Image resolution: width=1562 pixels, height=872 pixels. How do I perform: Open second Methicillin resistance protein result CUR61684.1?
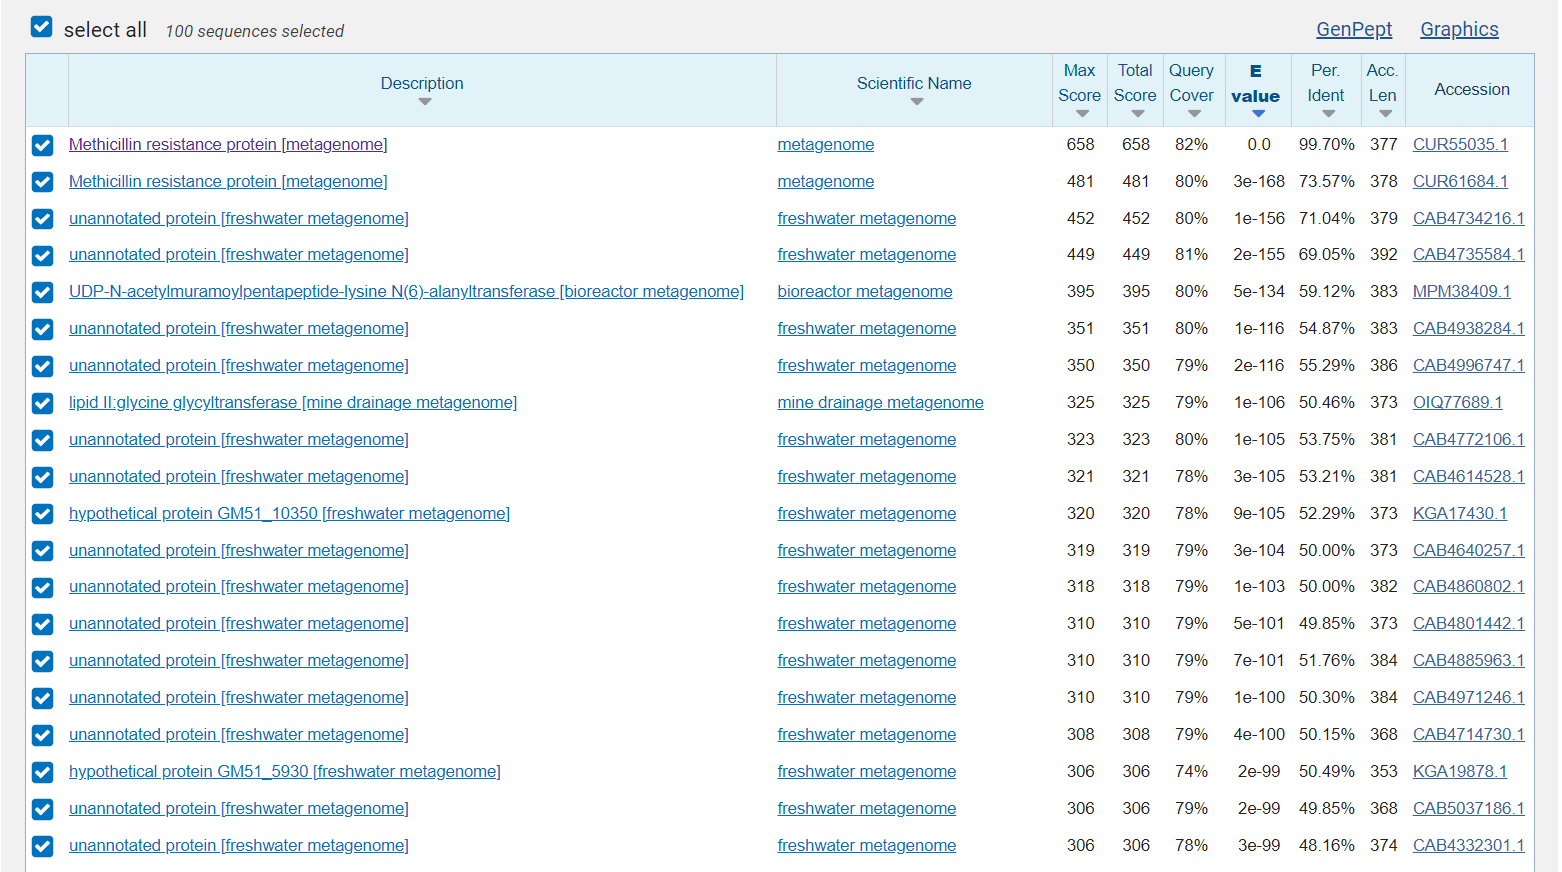coord(228,181)
